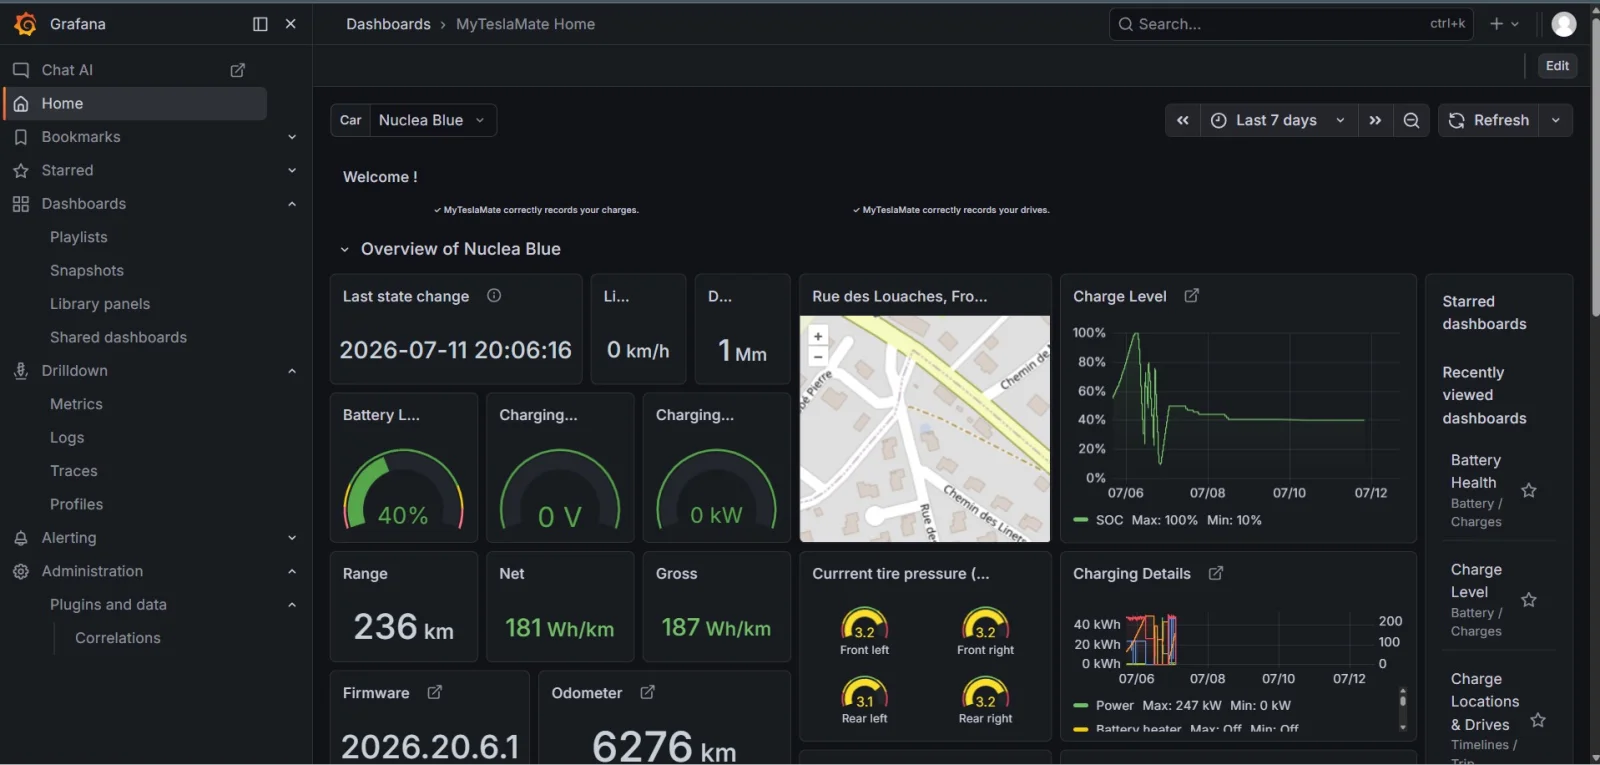Viewport: 1600px width, 765px height.
Task: Star Charge Locations & Drives dashboard
Action: tap(1538, 720)
